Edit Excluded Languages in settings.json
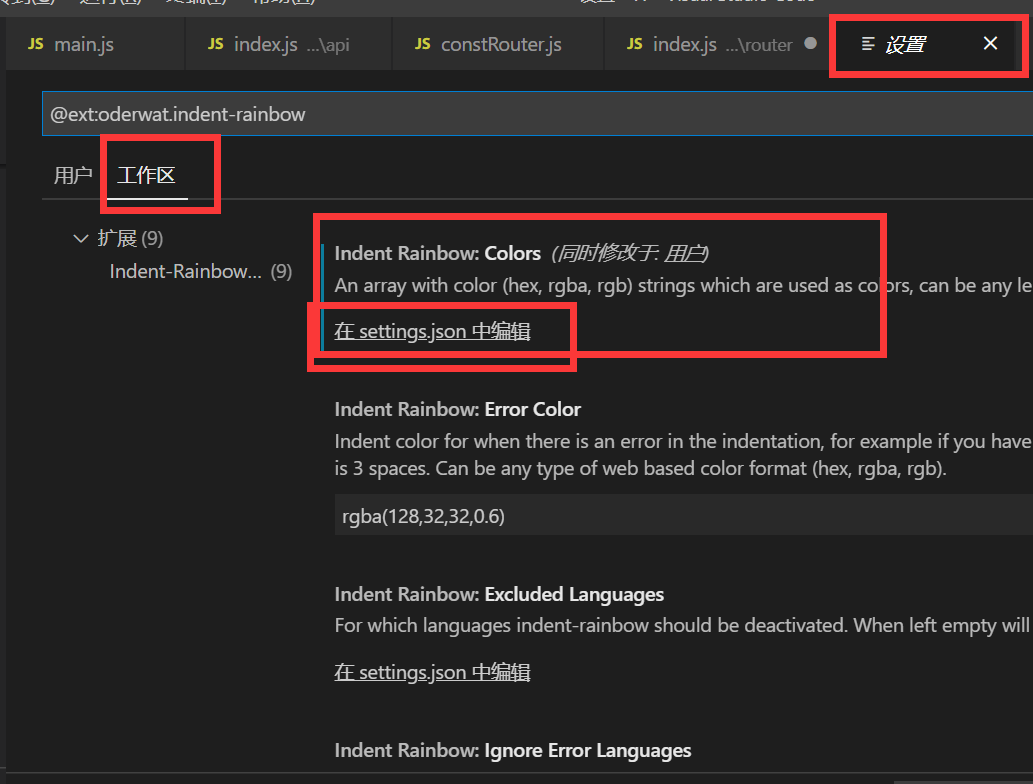Viewport: 1033px width, 784px height. click(432, 672)
